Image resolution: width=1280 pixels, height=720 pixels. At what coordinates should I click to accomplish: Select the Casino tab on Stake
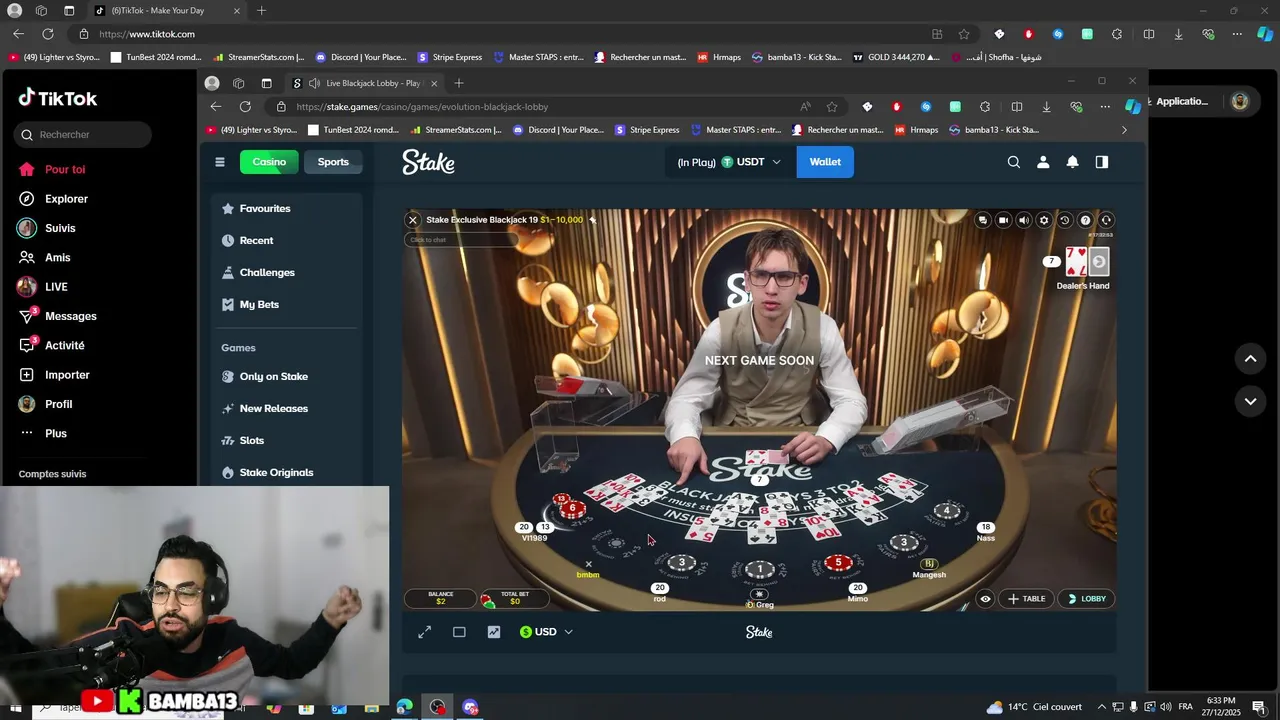point(269,162)
